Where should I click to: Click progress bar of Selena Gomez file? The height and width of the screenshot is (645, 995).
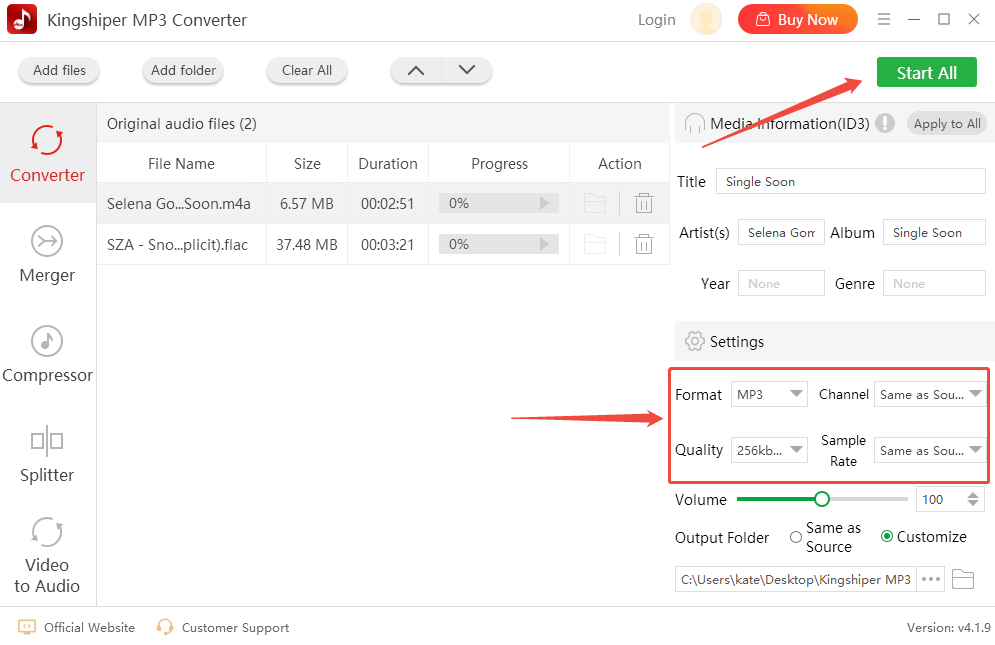click(x=499, y=203)
